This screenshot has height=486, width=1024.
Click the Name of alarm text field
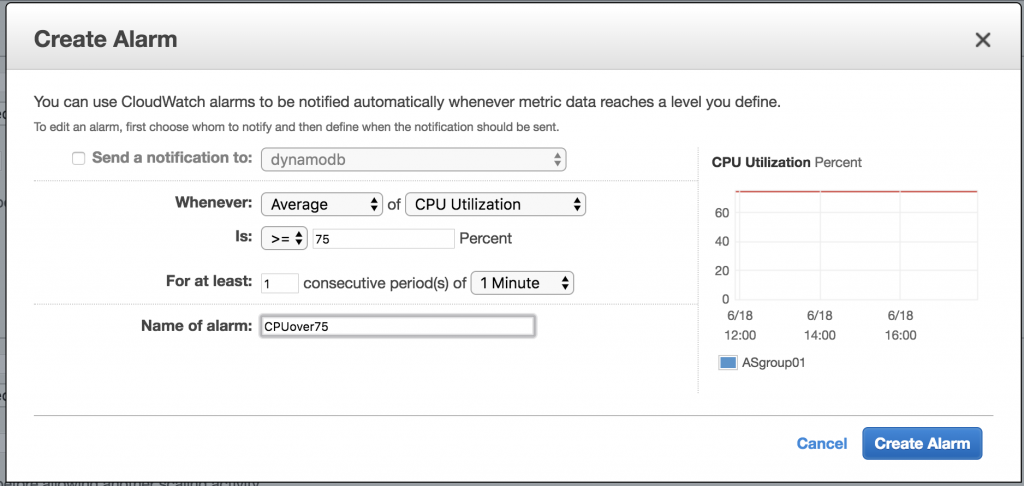click(396, 327)
